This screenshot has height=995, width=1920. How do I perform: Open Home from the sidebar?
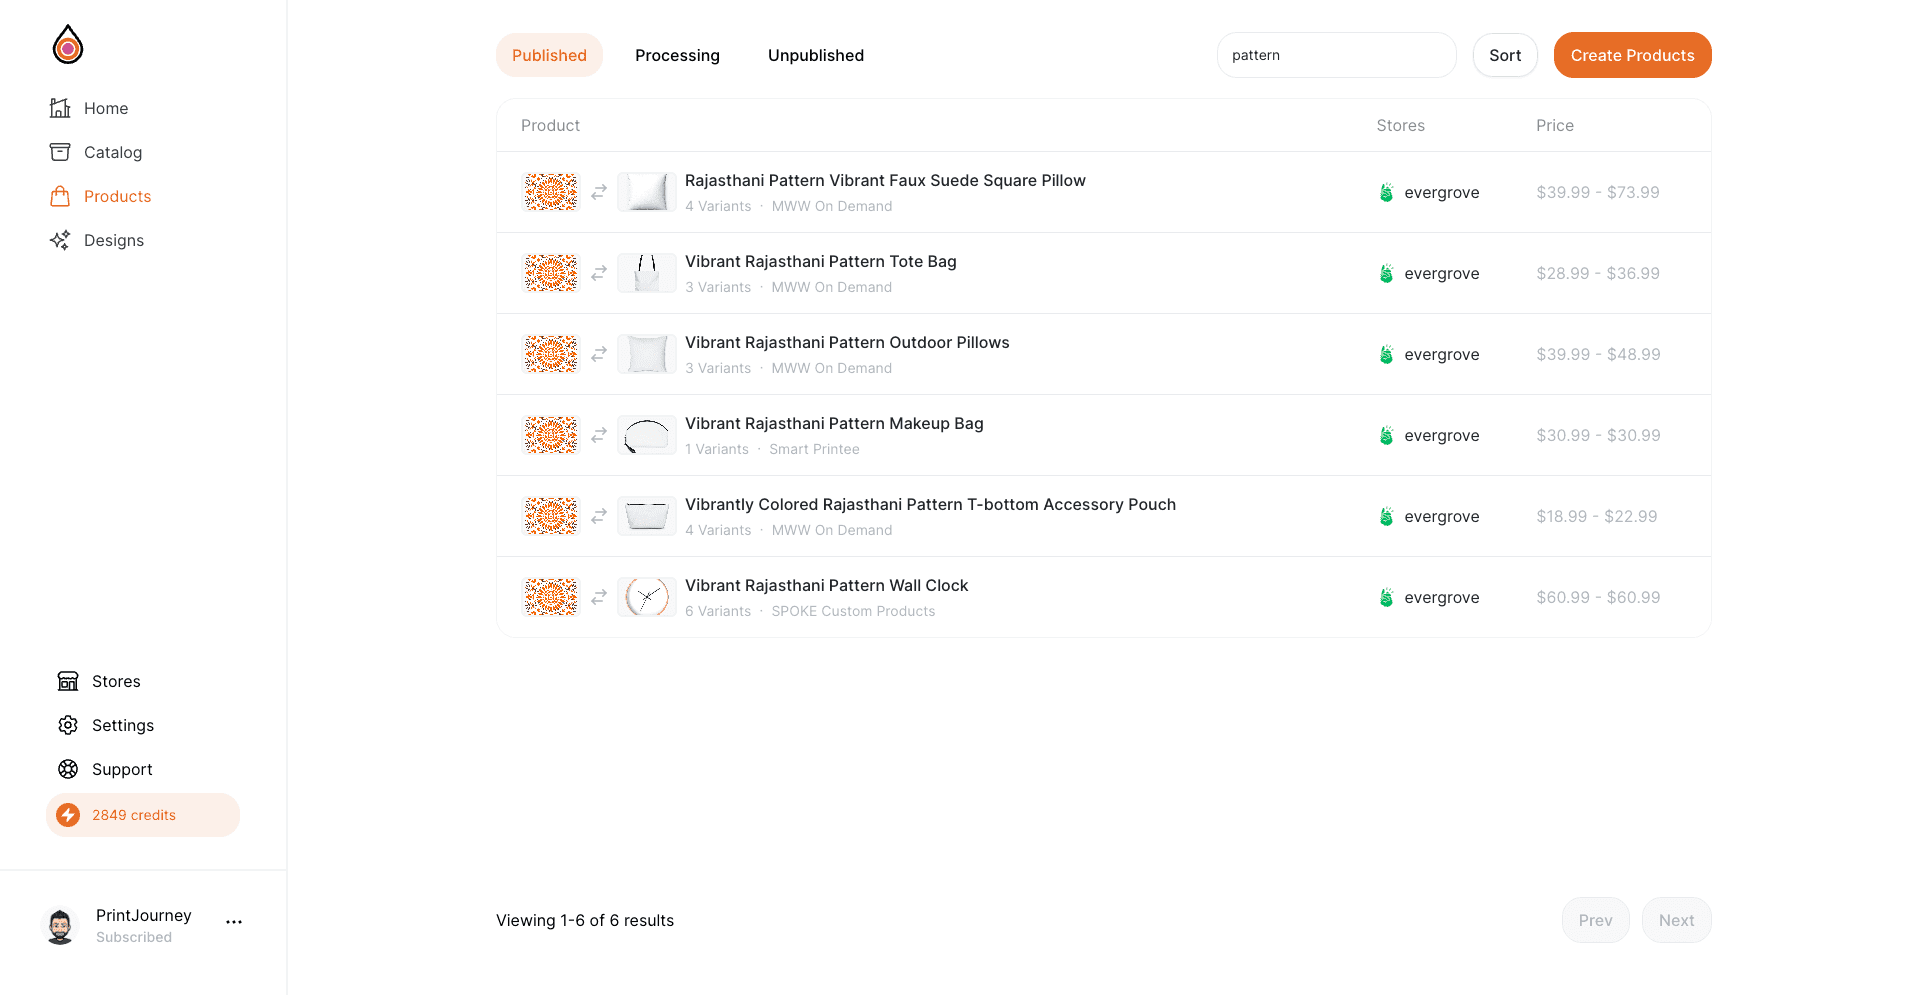tap(89, 108)
